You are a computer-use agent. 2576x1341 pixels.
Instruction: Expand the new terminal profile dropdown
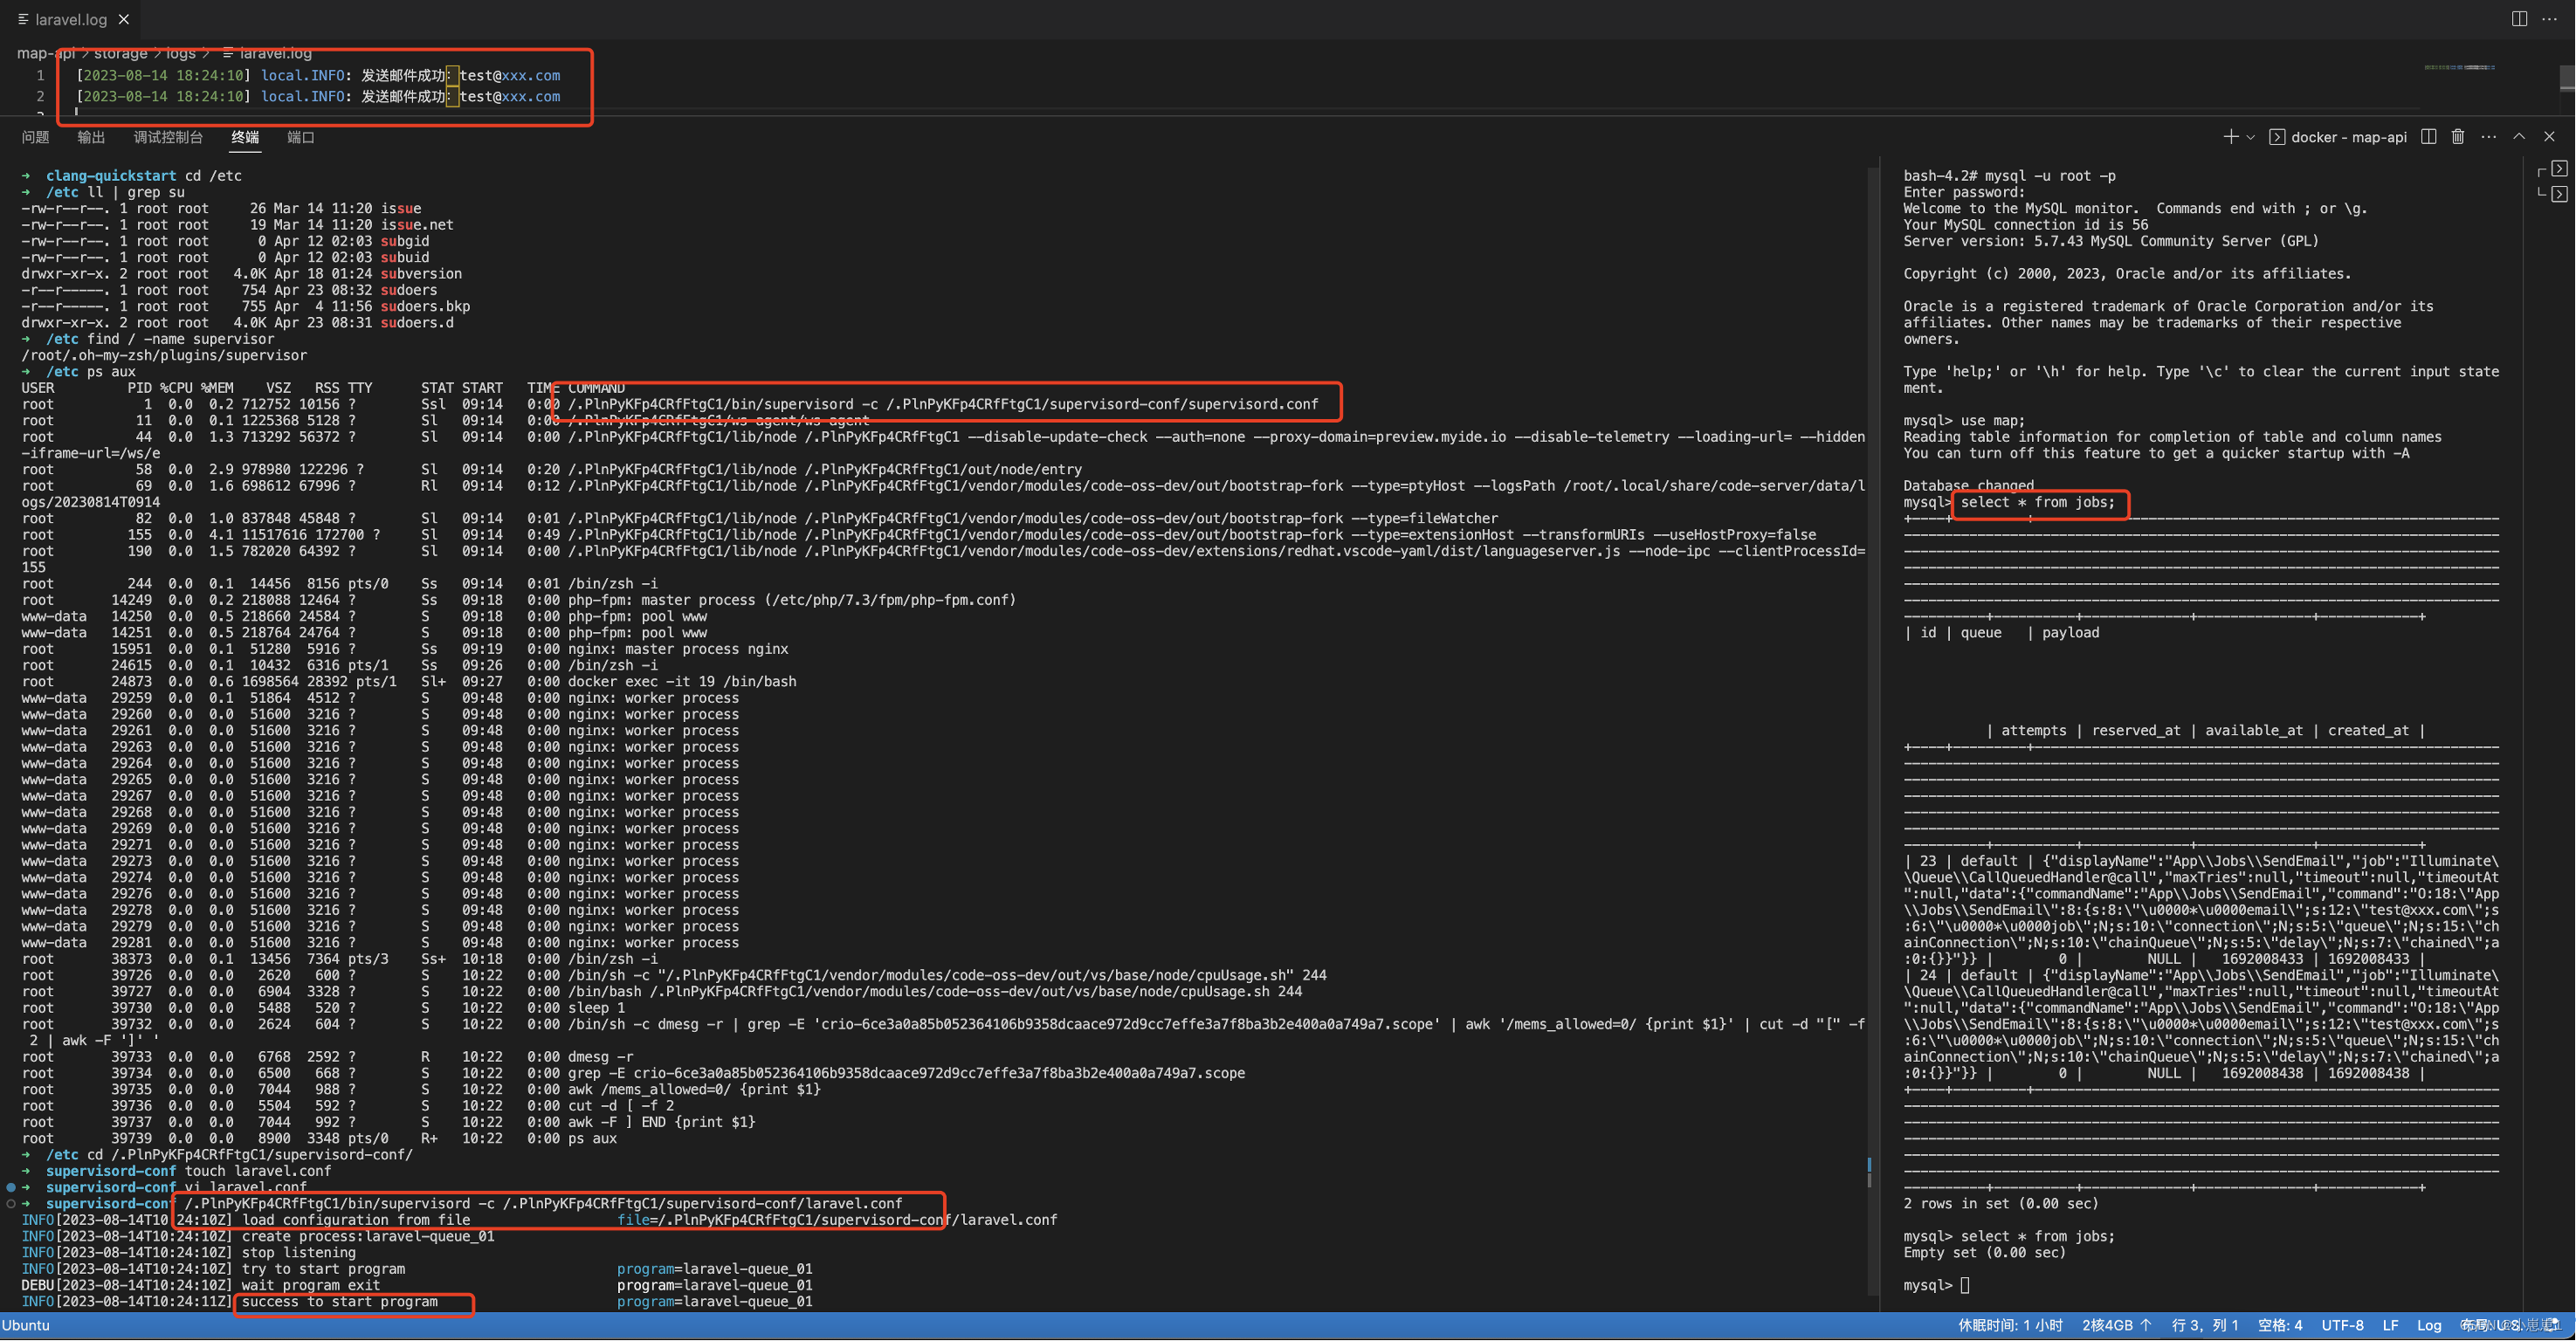point(2250,136)
